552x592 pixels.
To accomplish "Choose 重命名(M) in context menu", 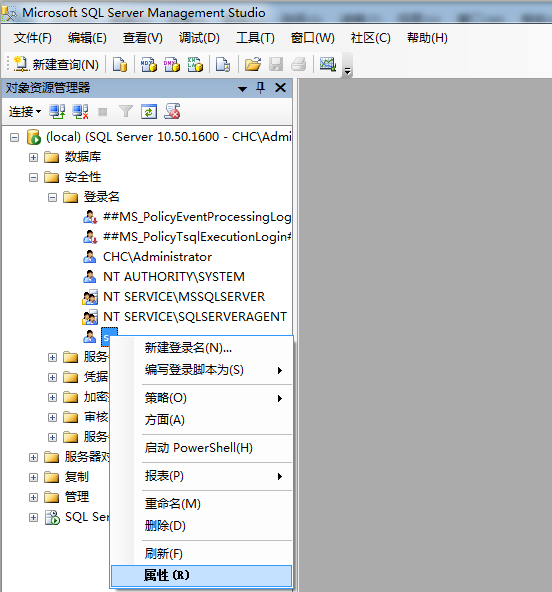I will click(x=201, y=504).
